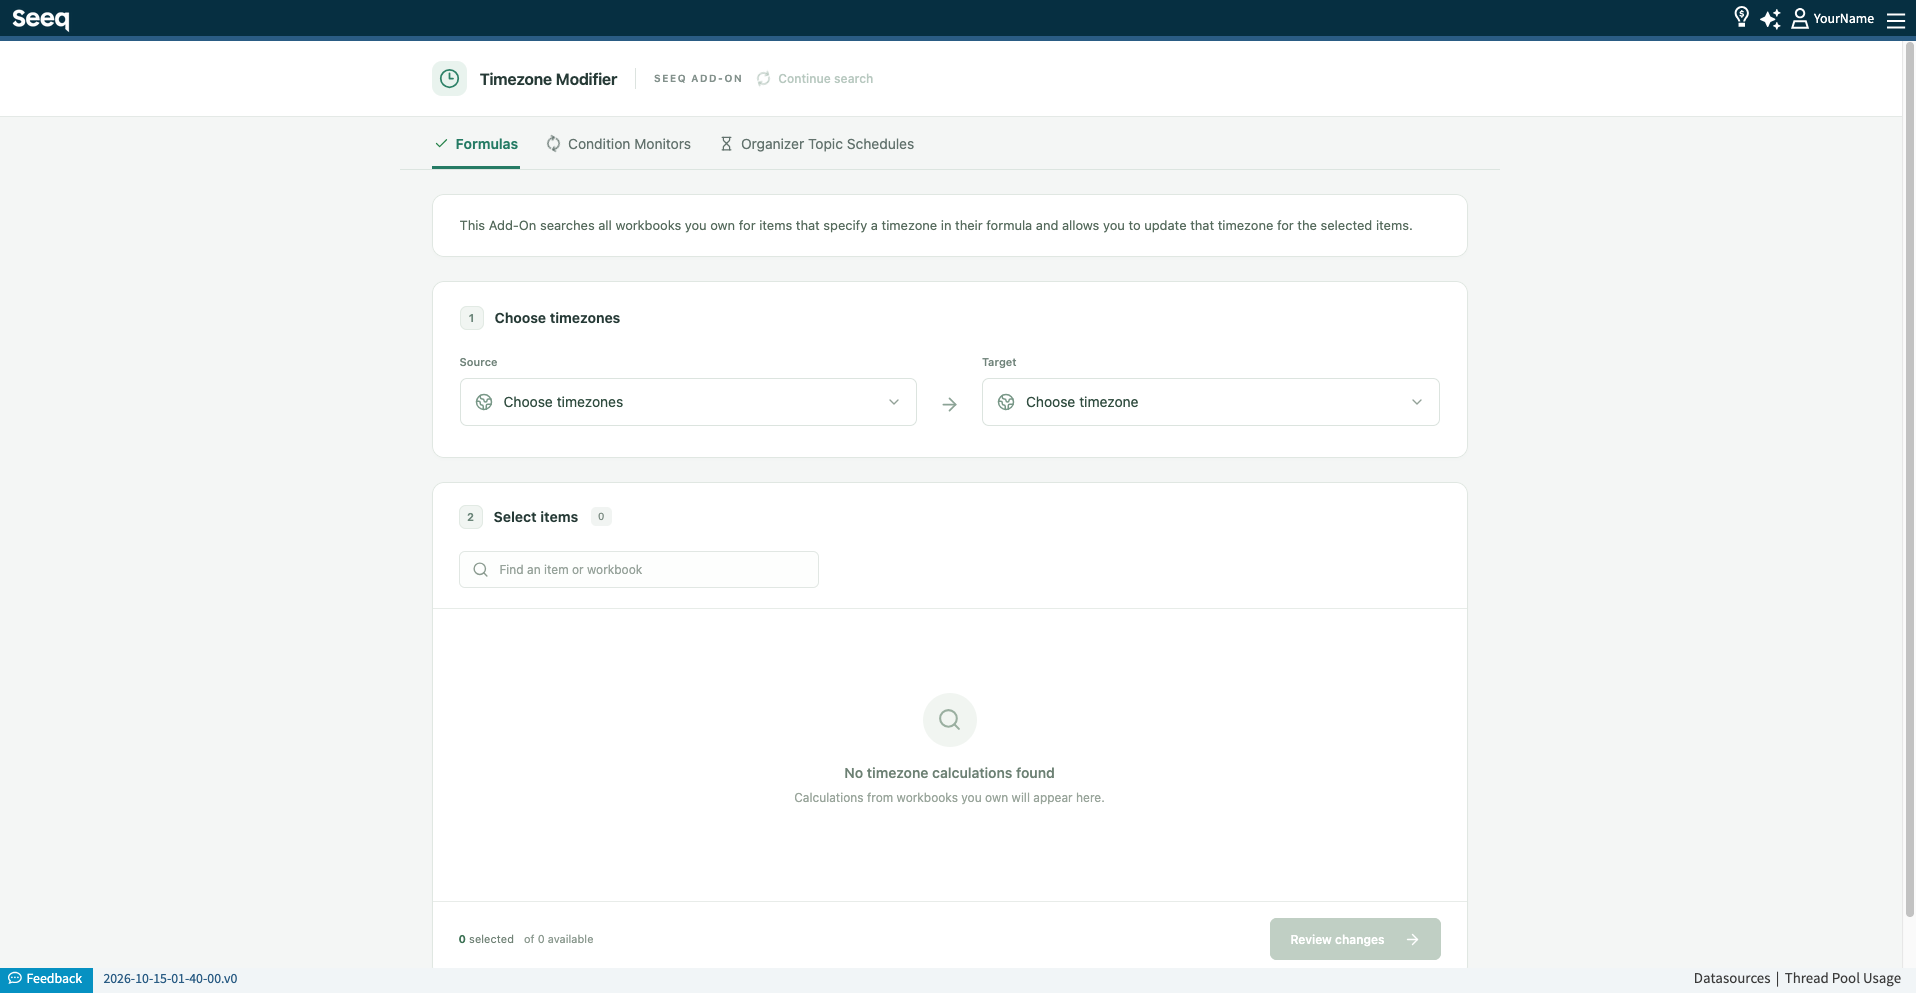Click the Select items section heading
This screenshot has width=1916, height=993.
coord(535,517)
